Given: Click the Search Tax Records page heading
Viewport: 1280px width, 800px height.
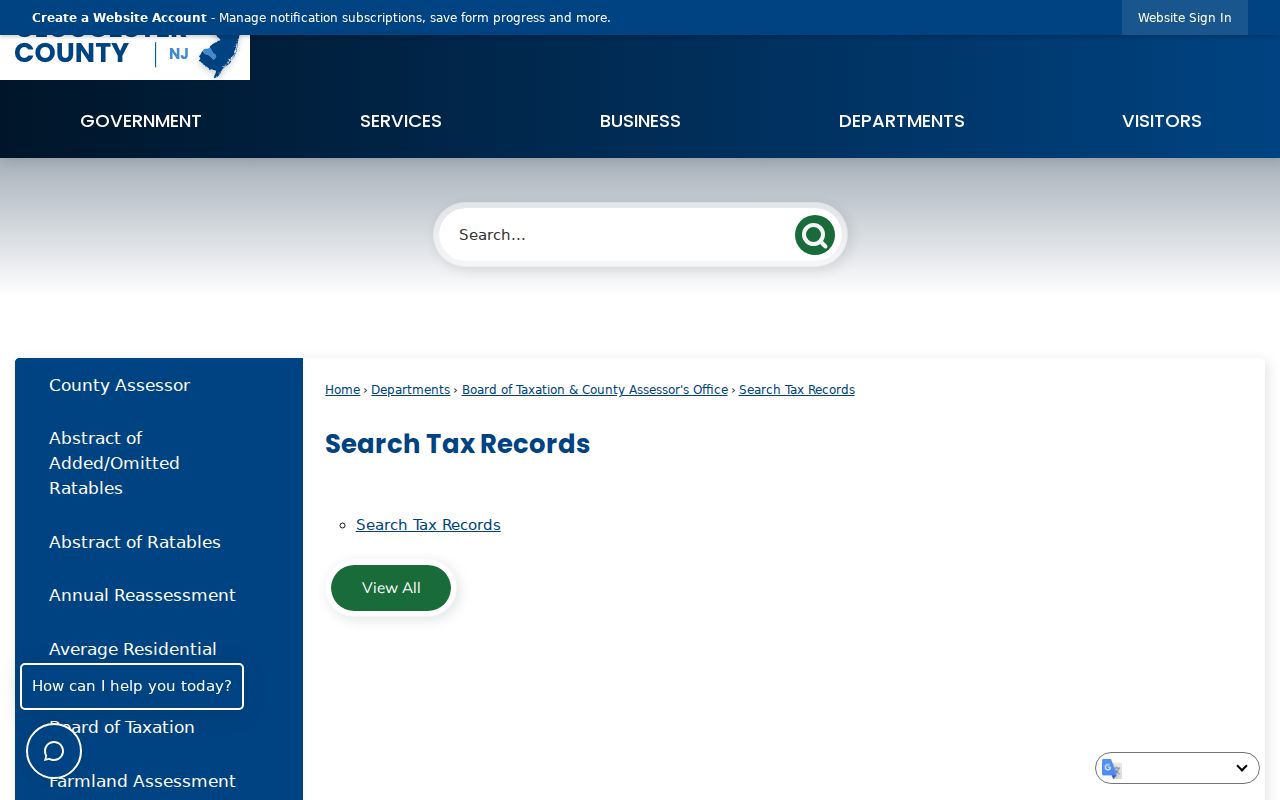Looking at the screenshot, I should (x=458, y=444).
